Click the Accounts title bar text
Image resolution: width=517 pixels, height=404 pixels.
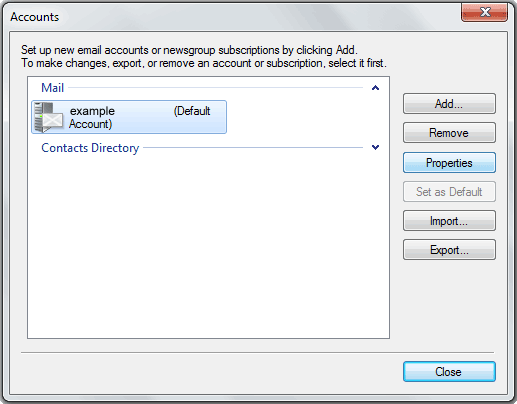tap(35, 17)
